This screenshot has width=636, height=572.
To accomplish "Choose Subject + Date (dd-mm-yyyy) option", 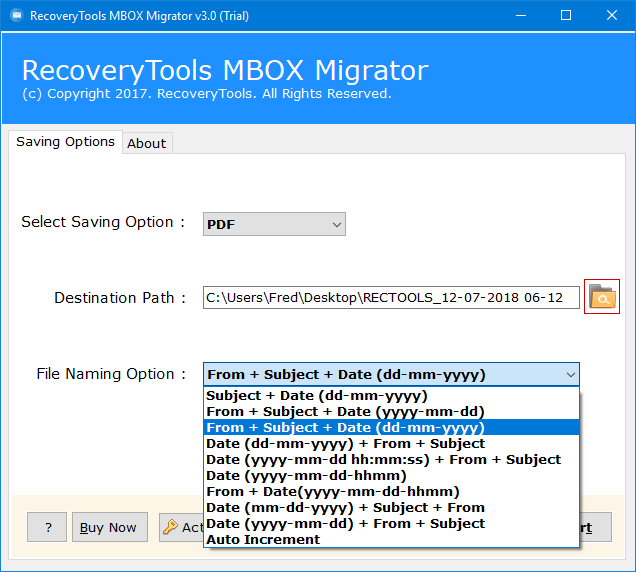I will click(391, 396).
